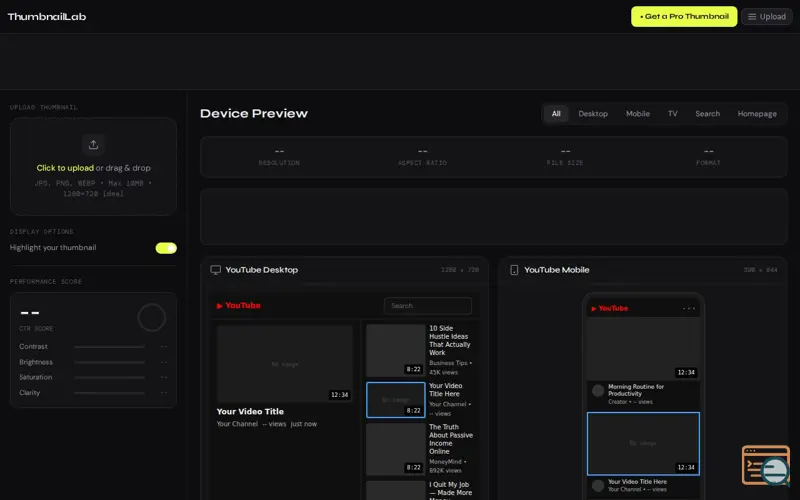
Task: Click 'MoneyMind' channel name text
Action: click(445, 462)
